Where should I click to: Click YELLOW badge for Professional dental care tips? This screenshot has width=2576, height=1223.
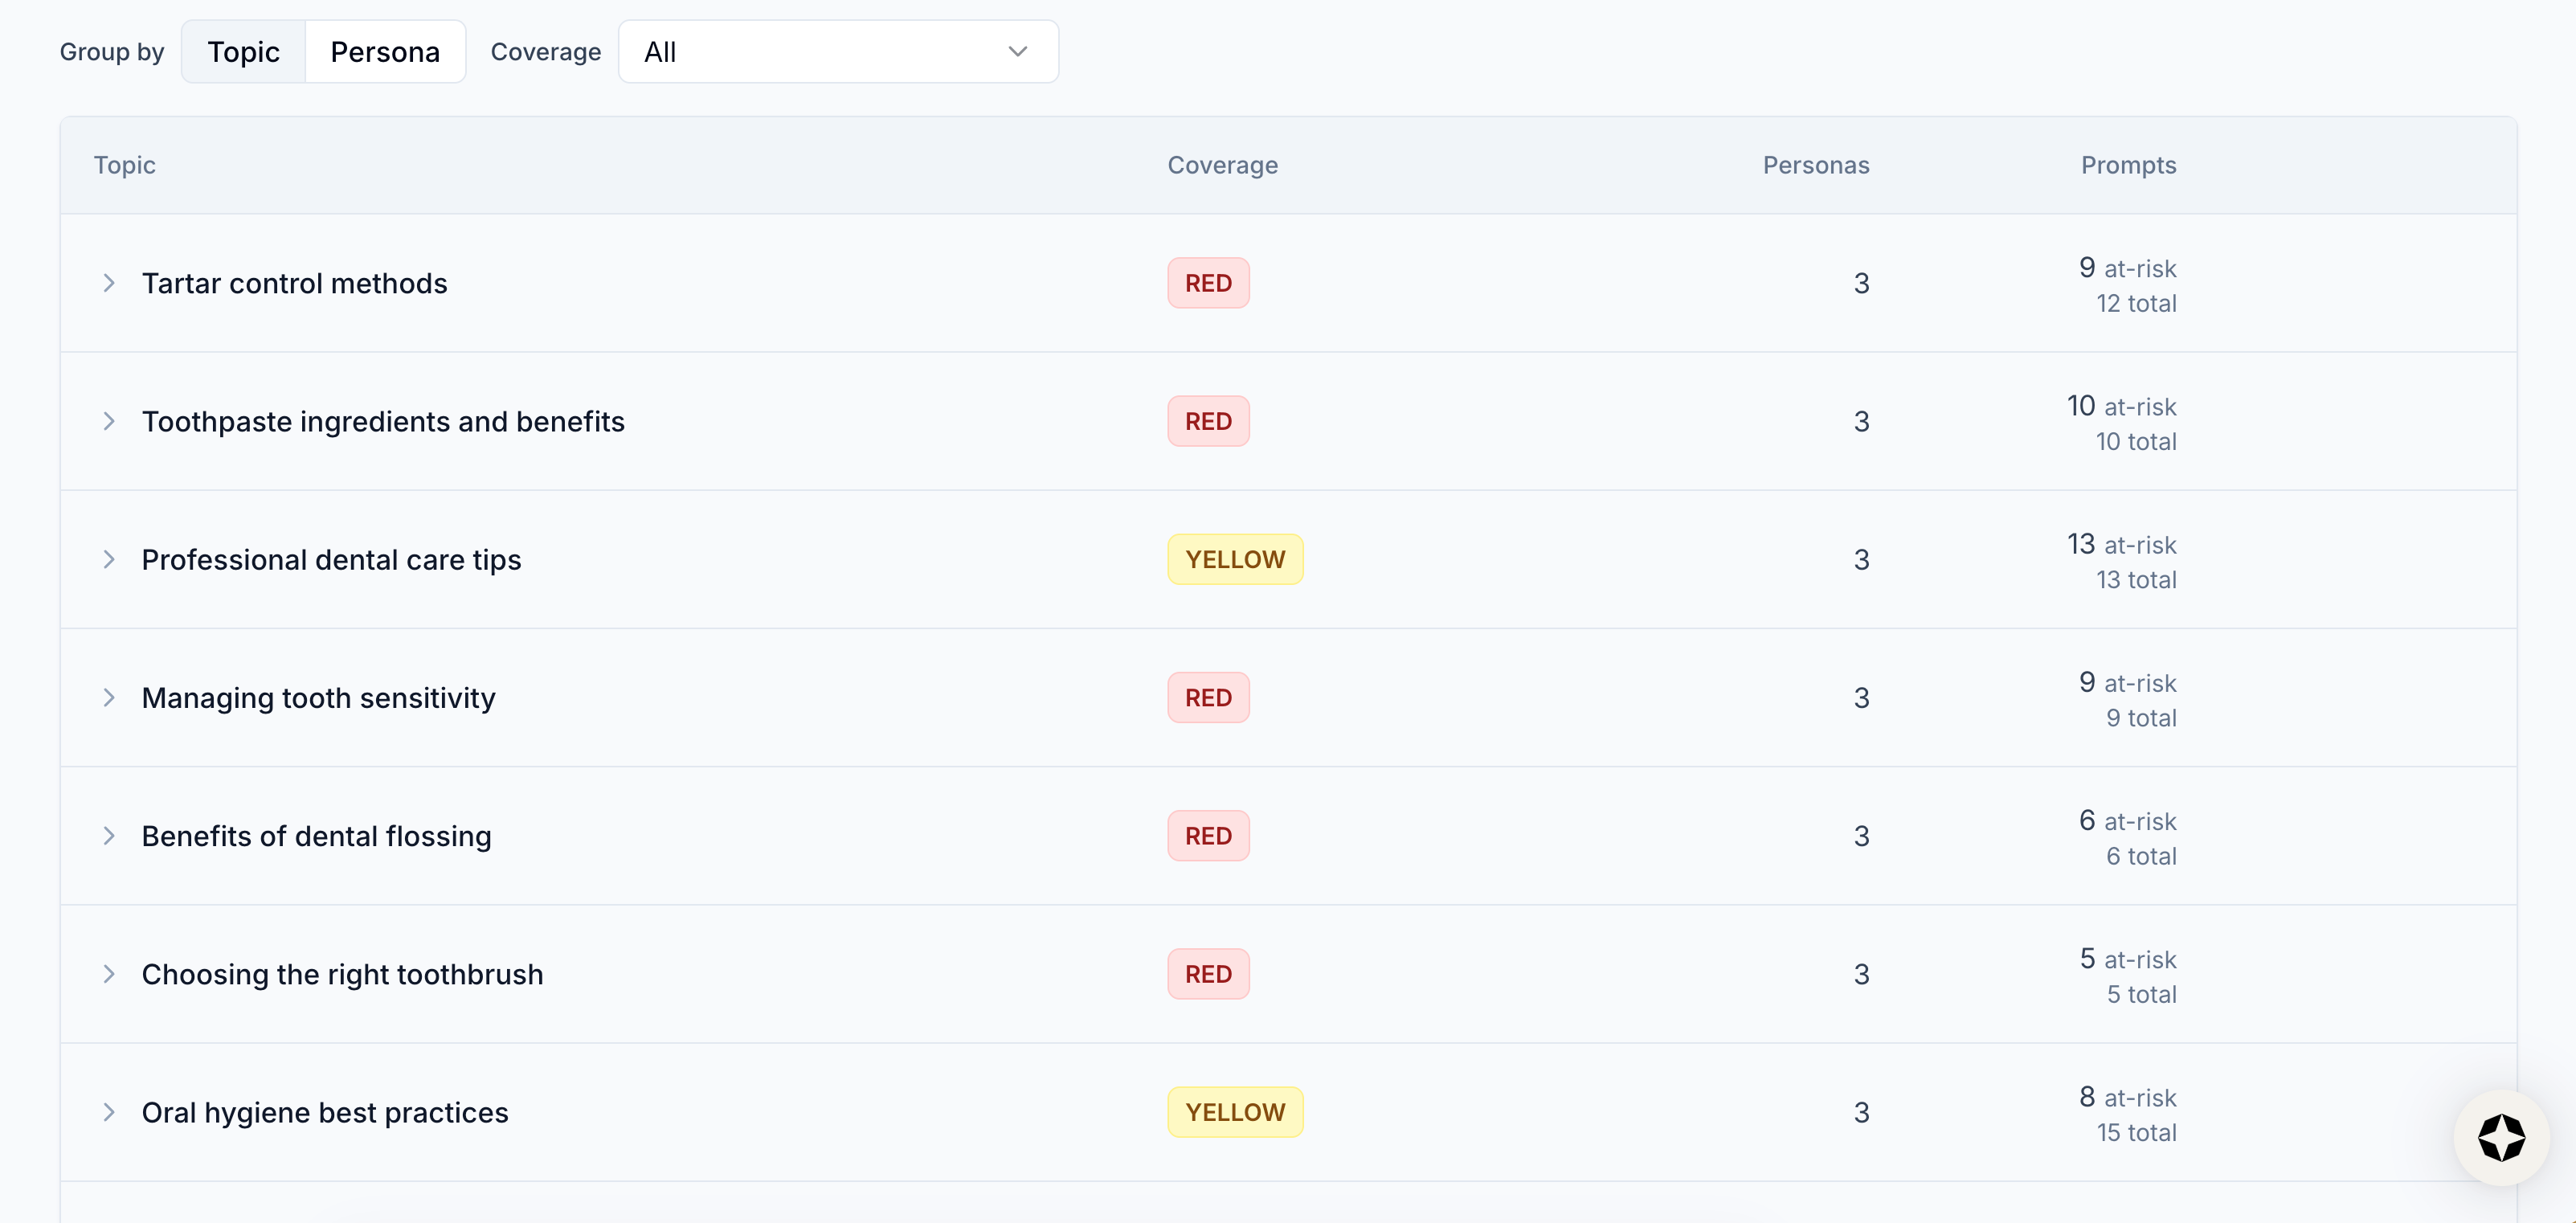click(1234, 559)
